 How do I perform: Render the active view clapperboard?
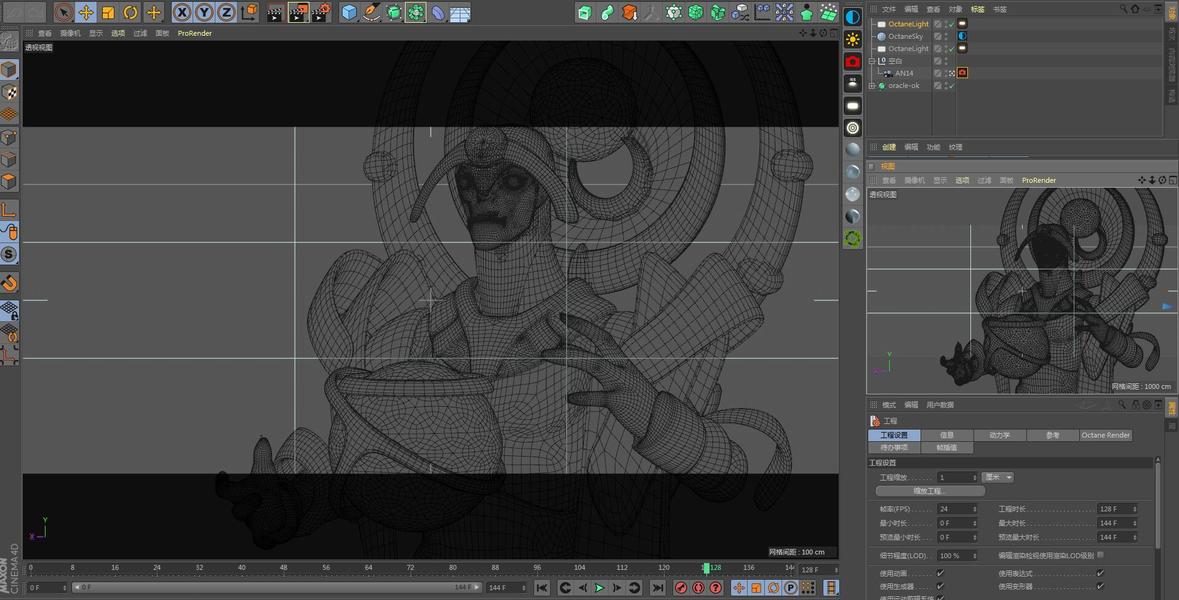[x=276, y=12]
